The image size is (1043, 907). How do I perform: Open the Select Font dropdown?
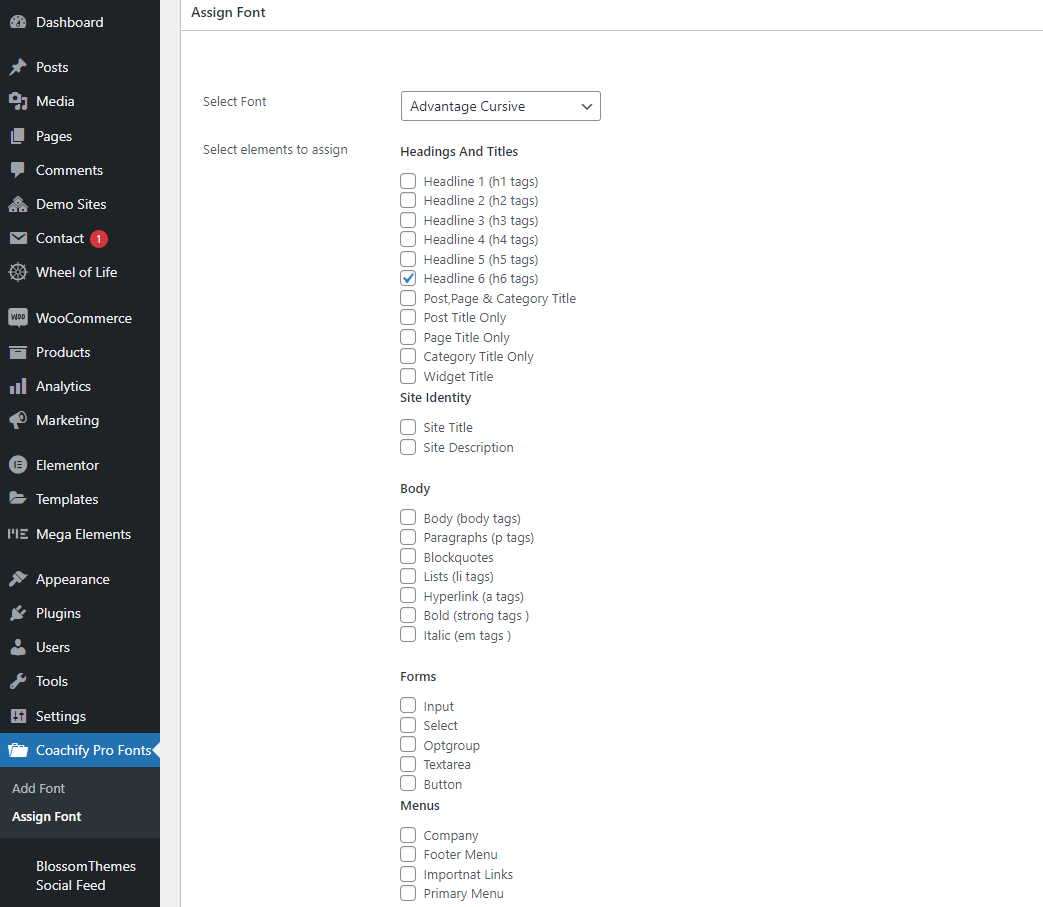coord(500,106)
